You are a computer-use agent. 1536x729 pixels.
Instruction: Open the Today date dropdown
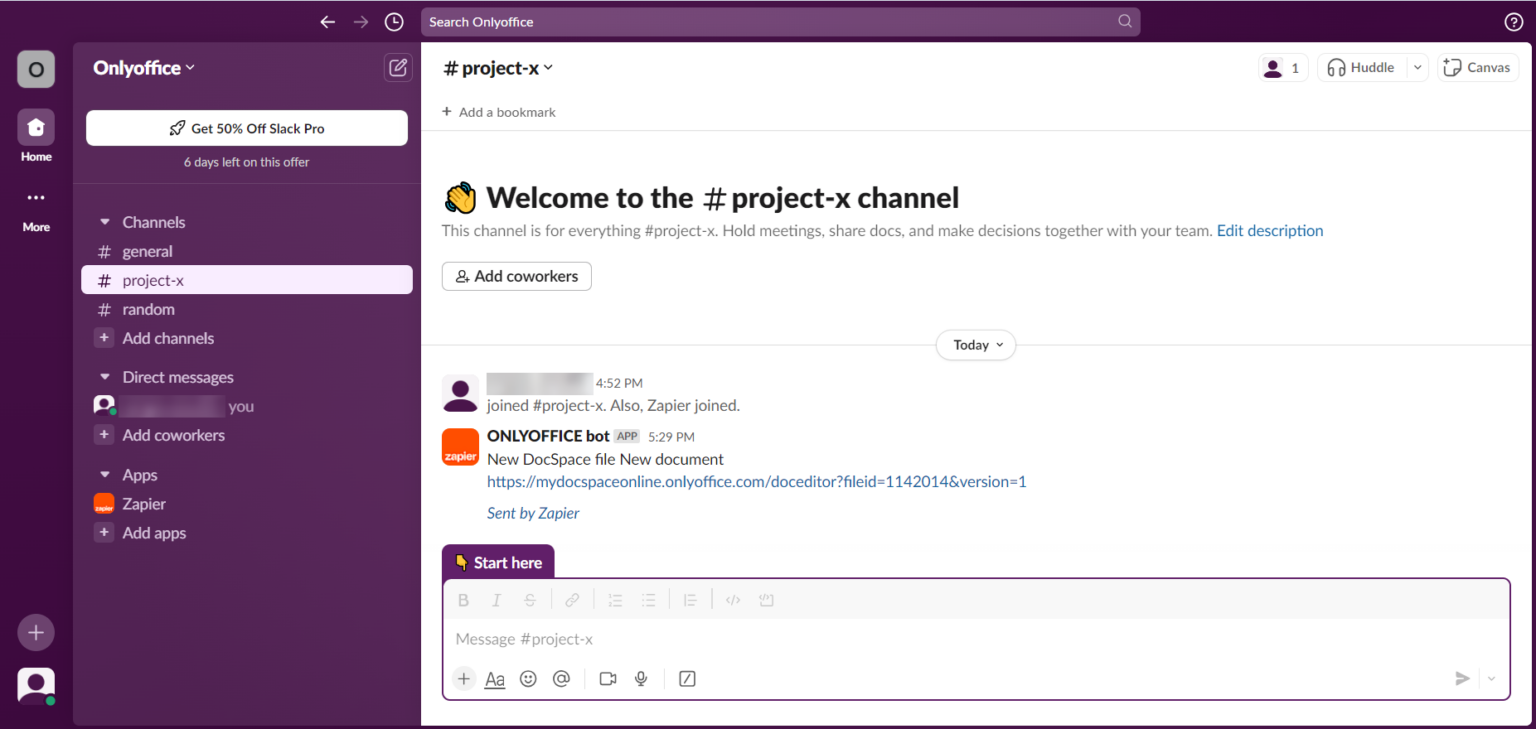coord(975,344)
